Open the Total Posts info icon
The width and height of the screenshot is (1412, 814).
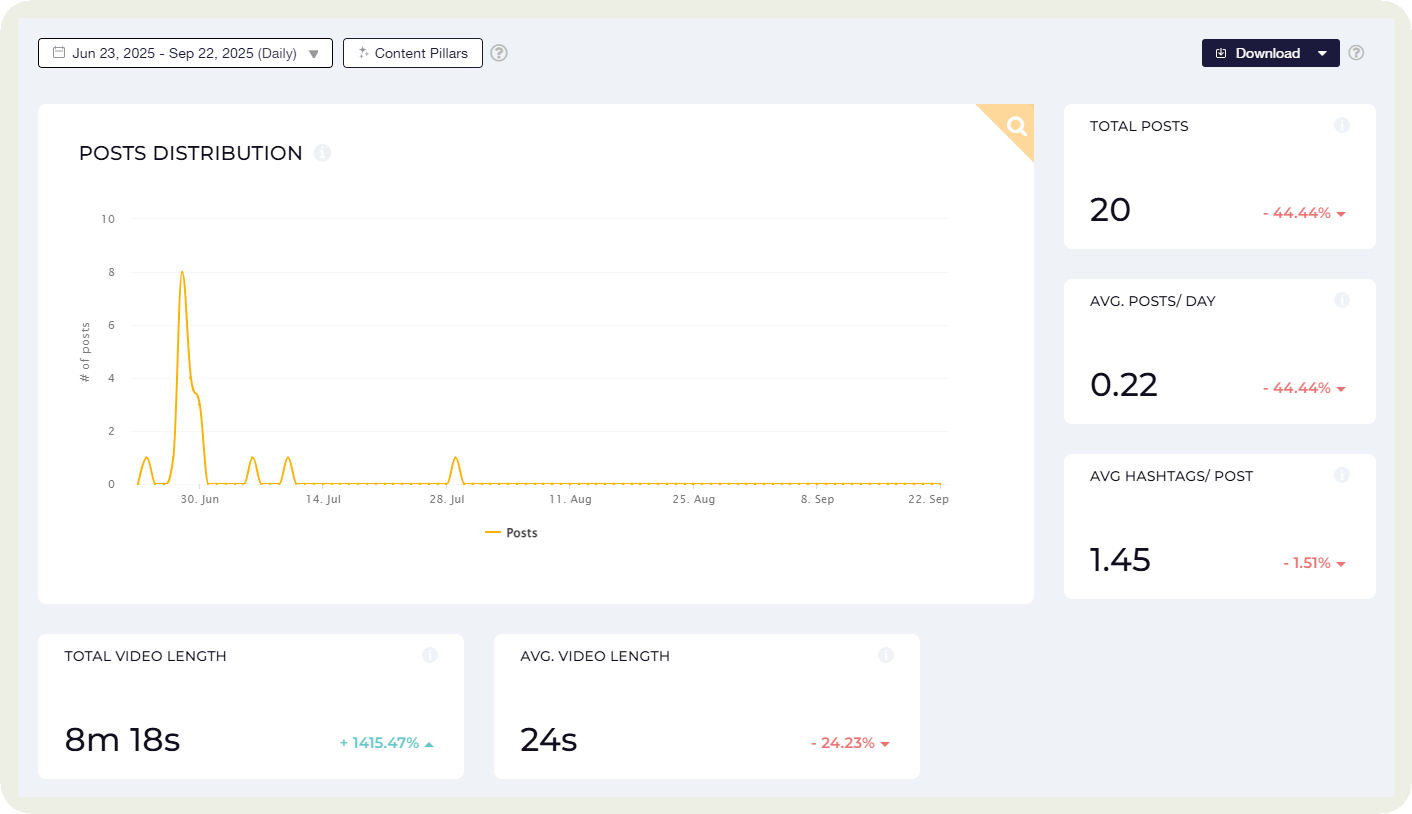coord(1342,125)
